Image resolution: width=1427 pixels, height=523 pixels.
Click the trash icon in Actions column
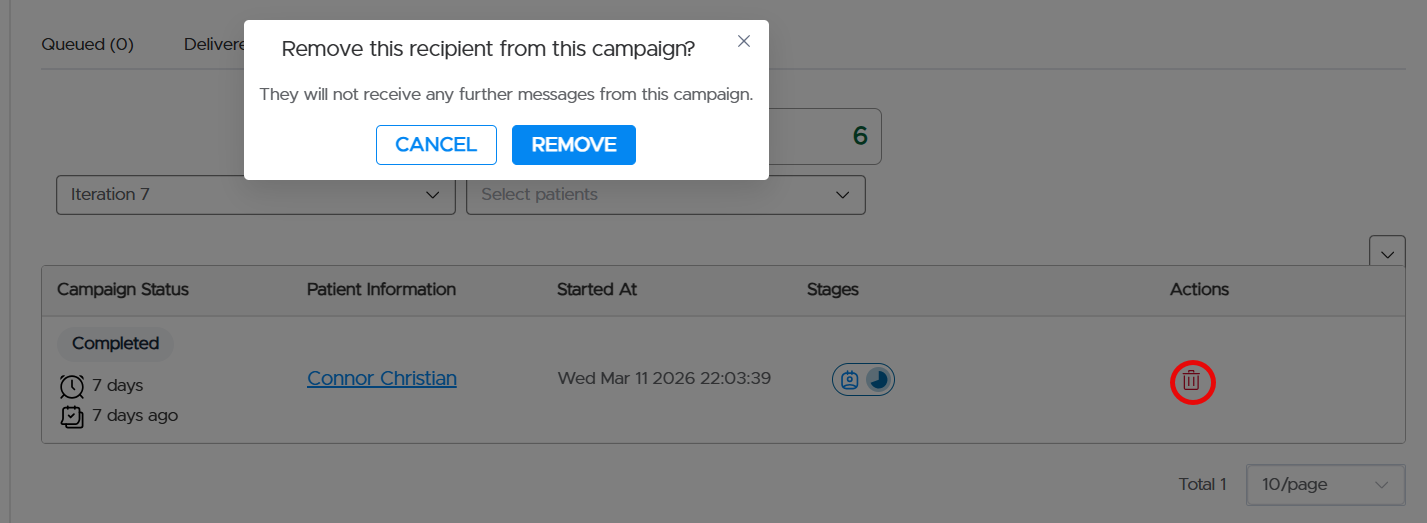(x=1191, y=381)
